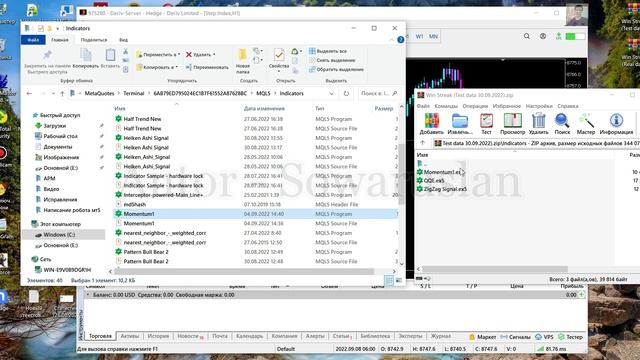Click Explorer up-folder arrow
The height and width of the screenshot is (360, 640).
pos(62,93)
